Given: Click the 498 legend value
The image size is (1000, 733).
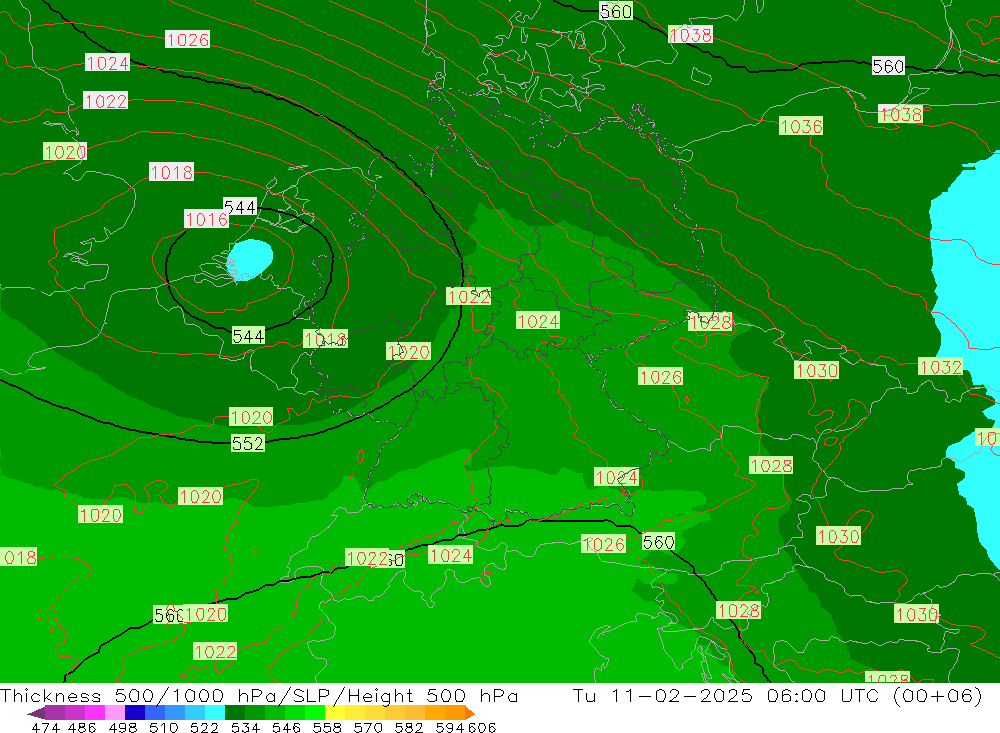Looking at the screenshot, I should pos(123,727).
